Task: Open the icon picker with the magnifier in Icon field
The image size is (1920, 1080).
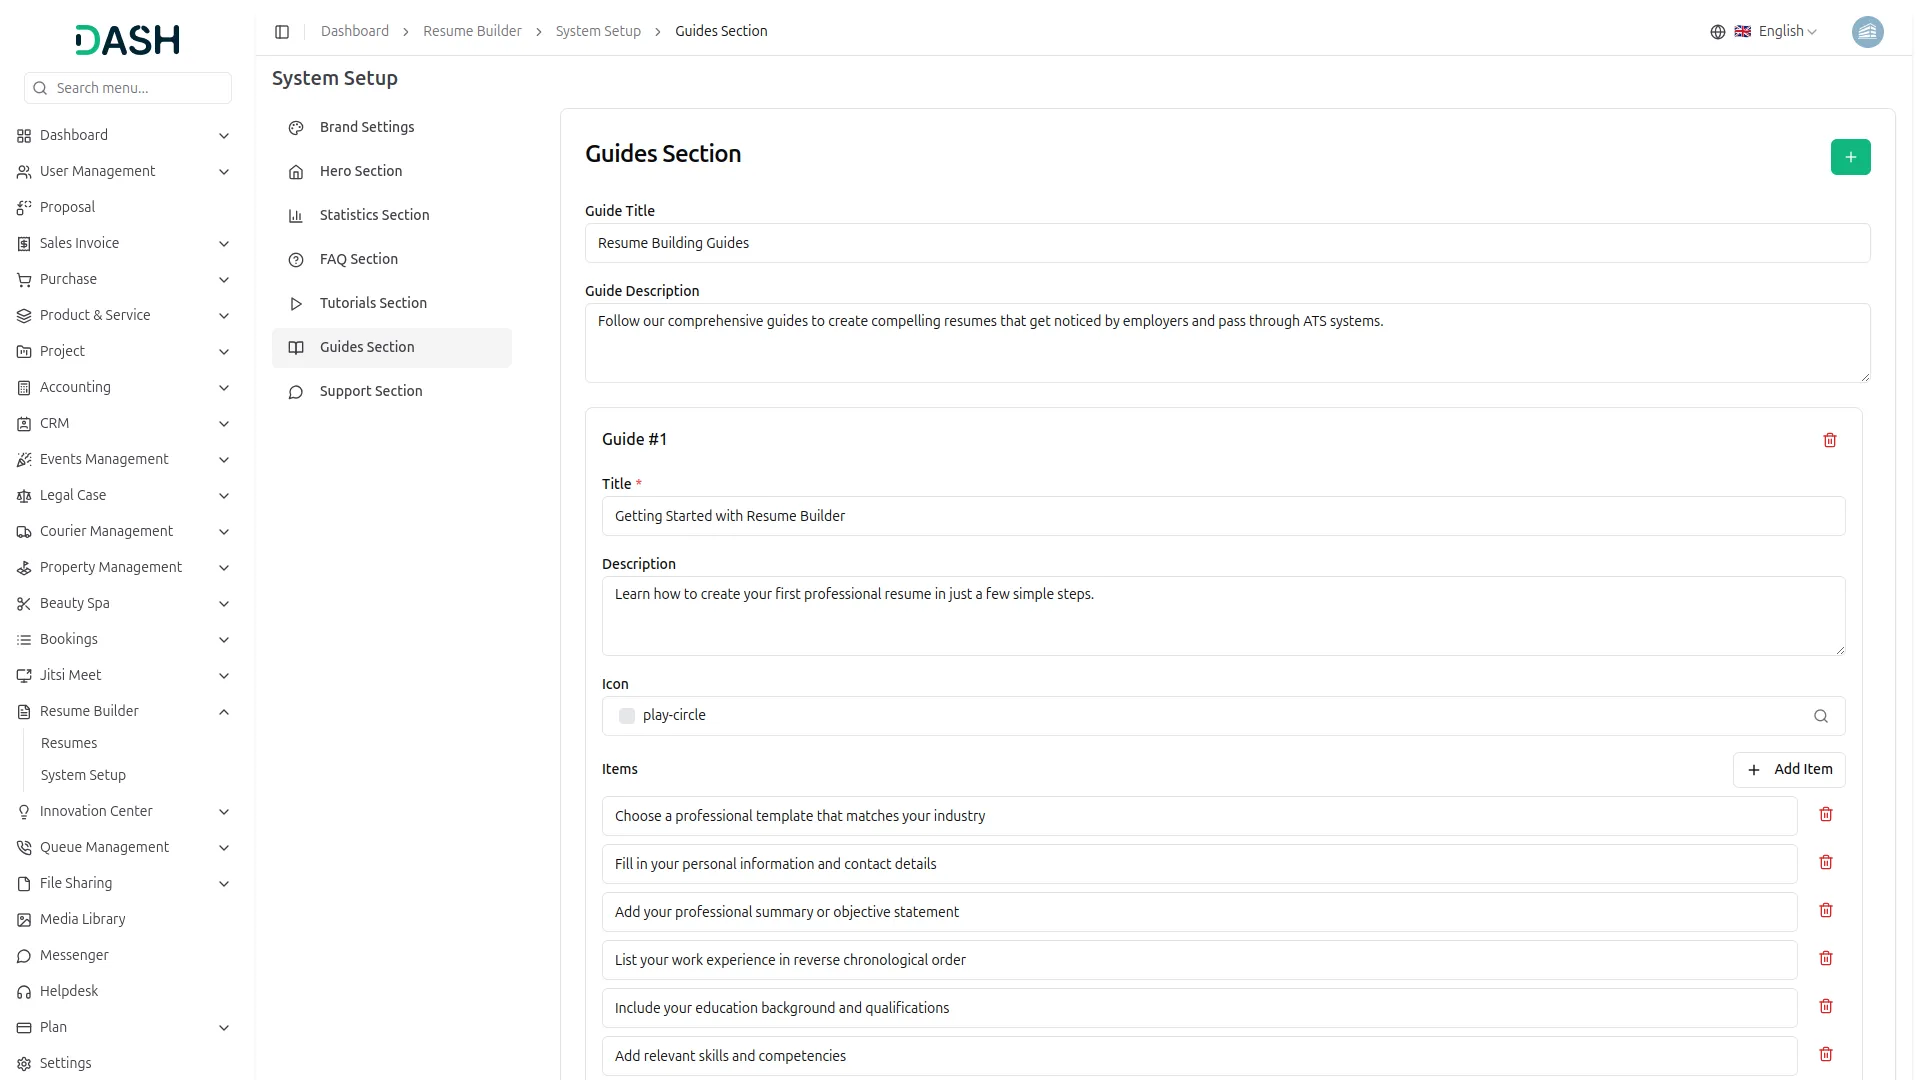Action: [x=1821, y=716]
